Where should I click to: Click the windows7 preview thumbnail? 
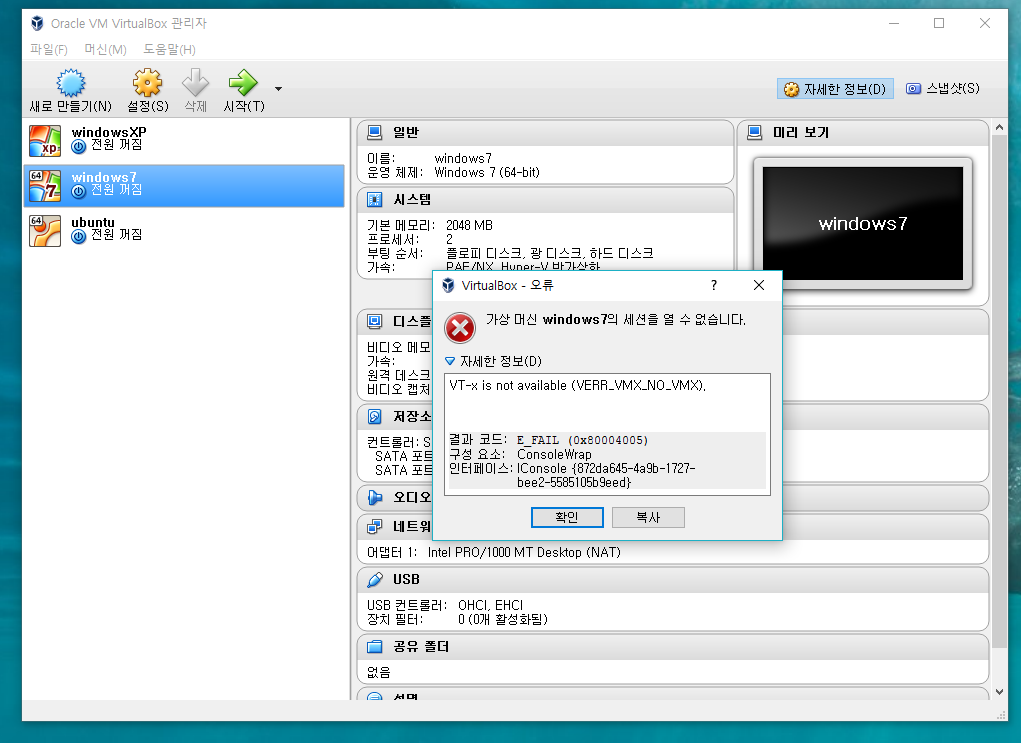[863, 223]
